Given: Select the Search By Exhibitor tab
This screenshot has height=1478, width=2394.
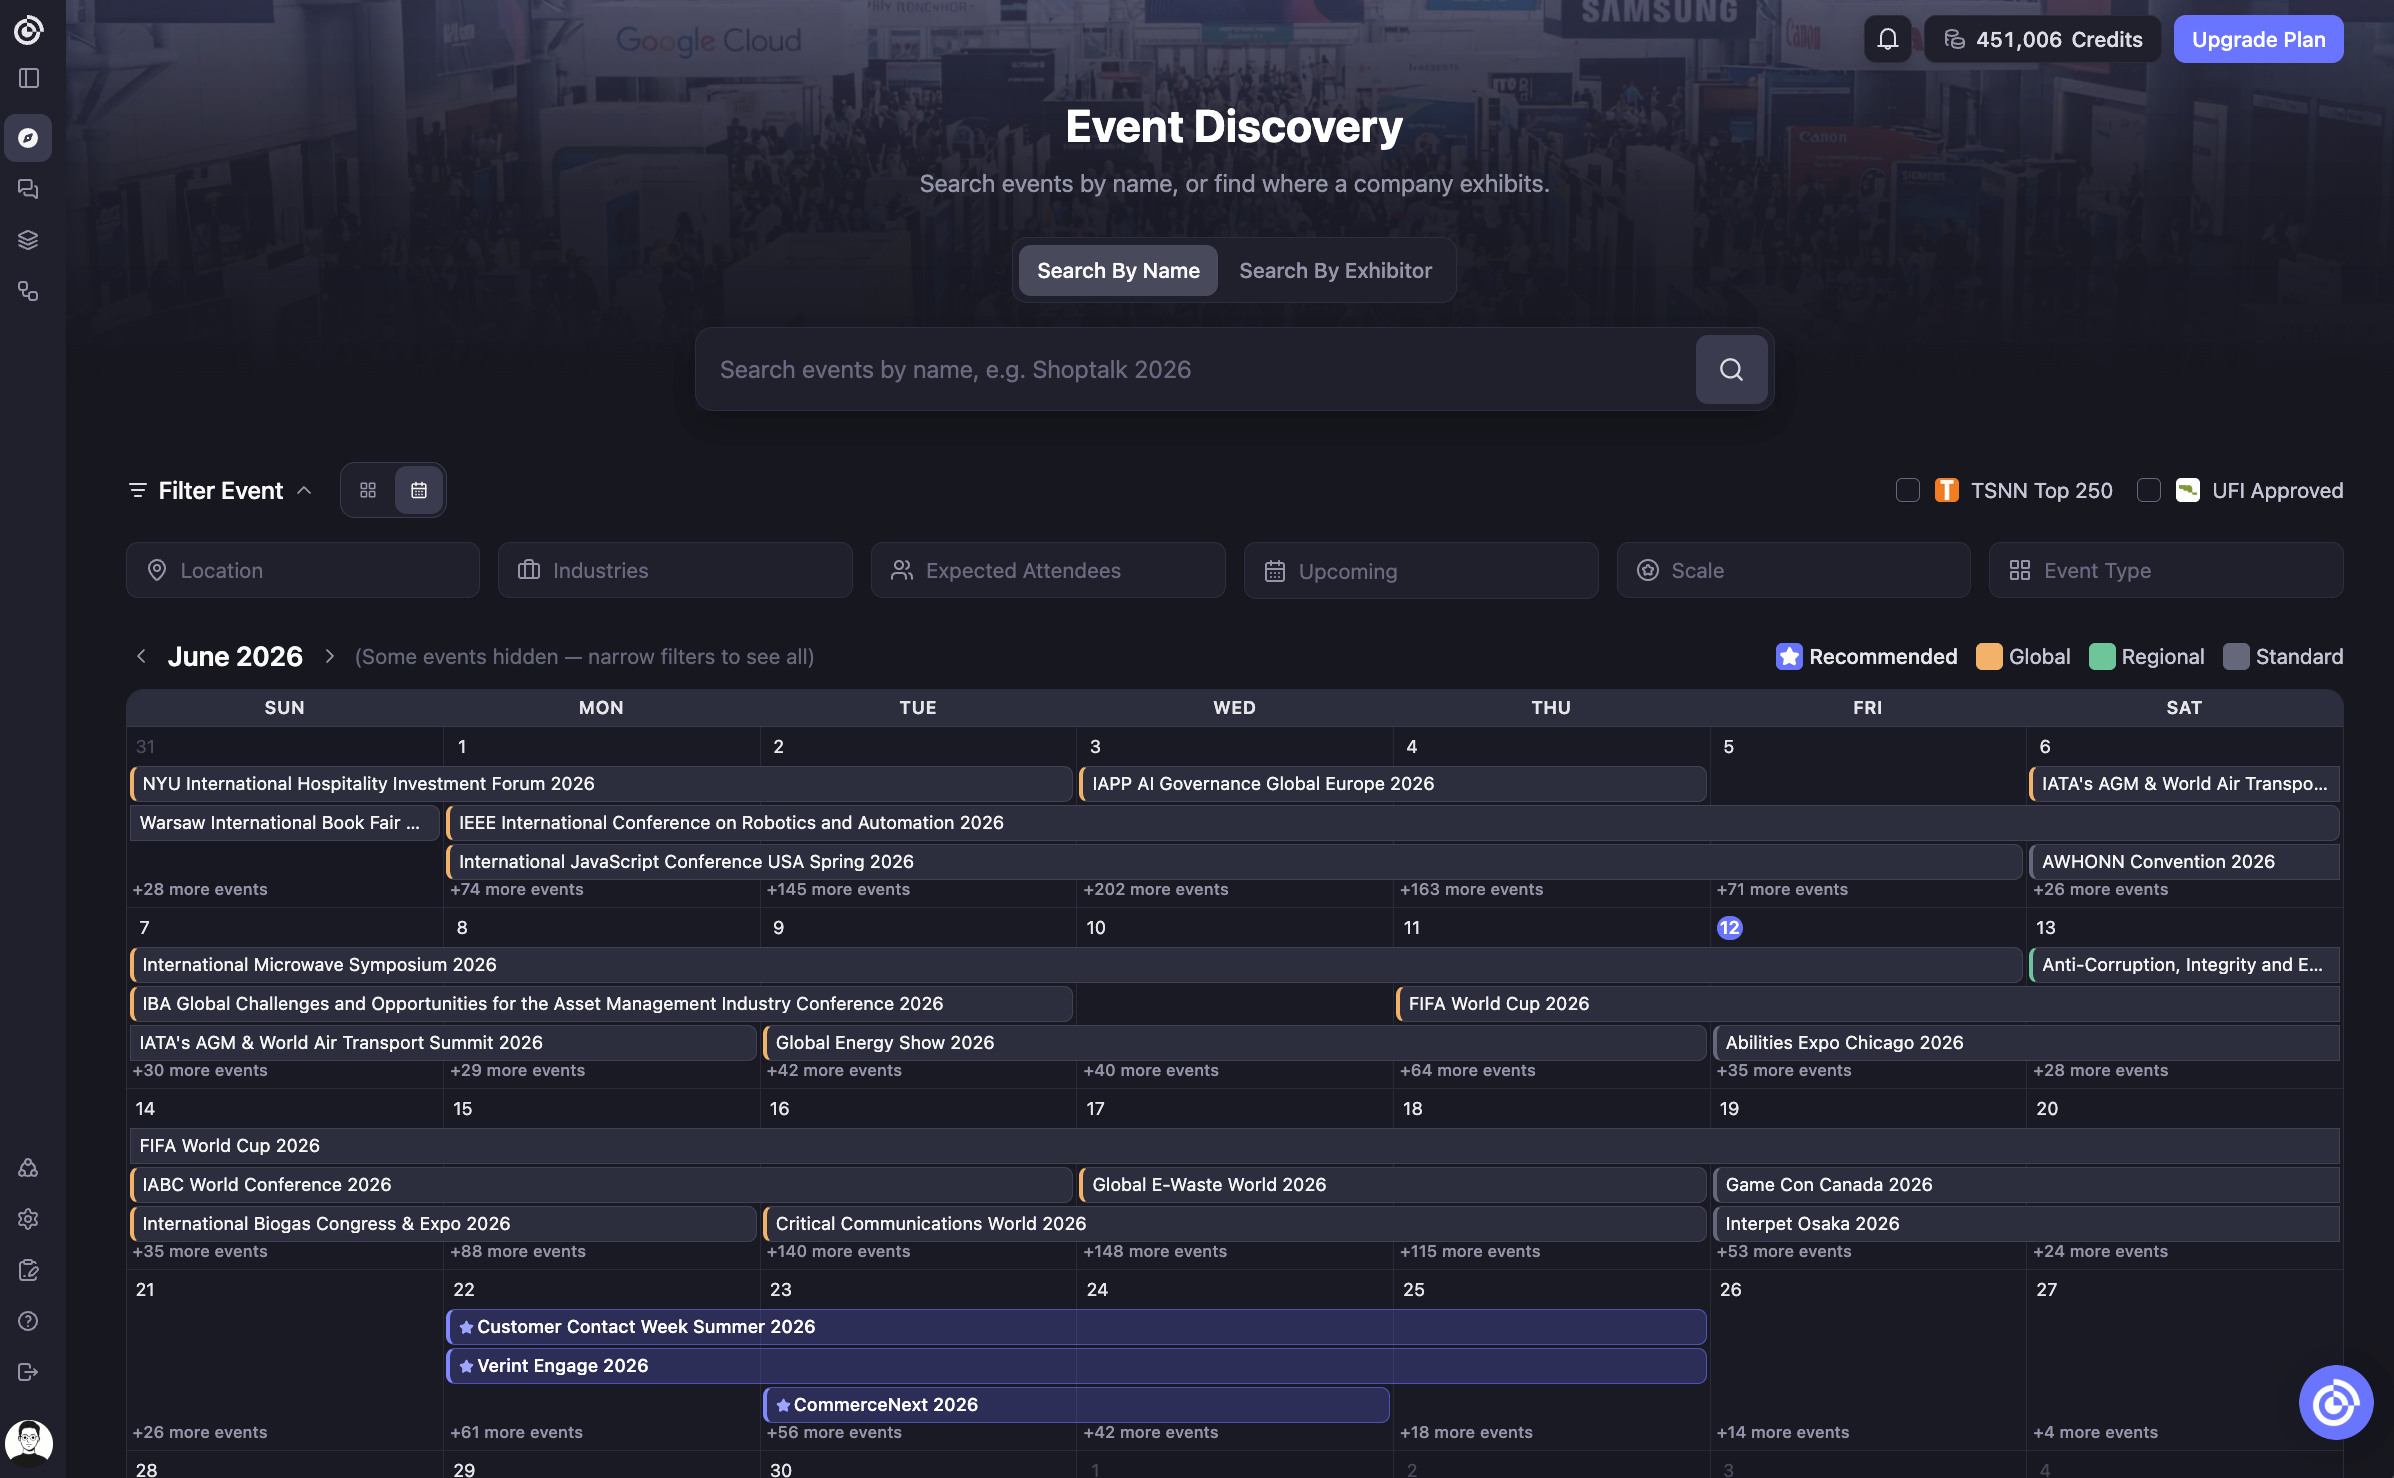Looking at the screenshot, I should tap(1335, 270).
